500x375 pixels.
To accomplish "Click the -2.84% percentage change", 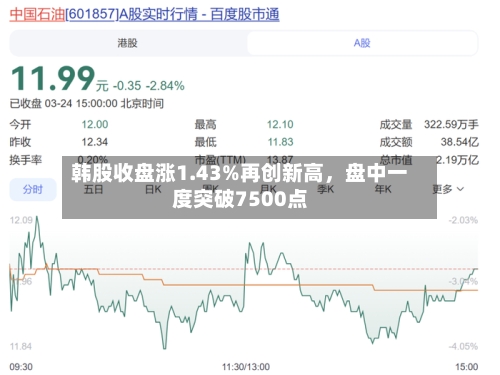I will click(165, 86).
